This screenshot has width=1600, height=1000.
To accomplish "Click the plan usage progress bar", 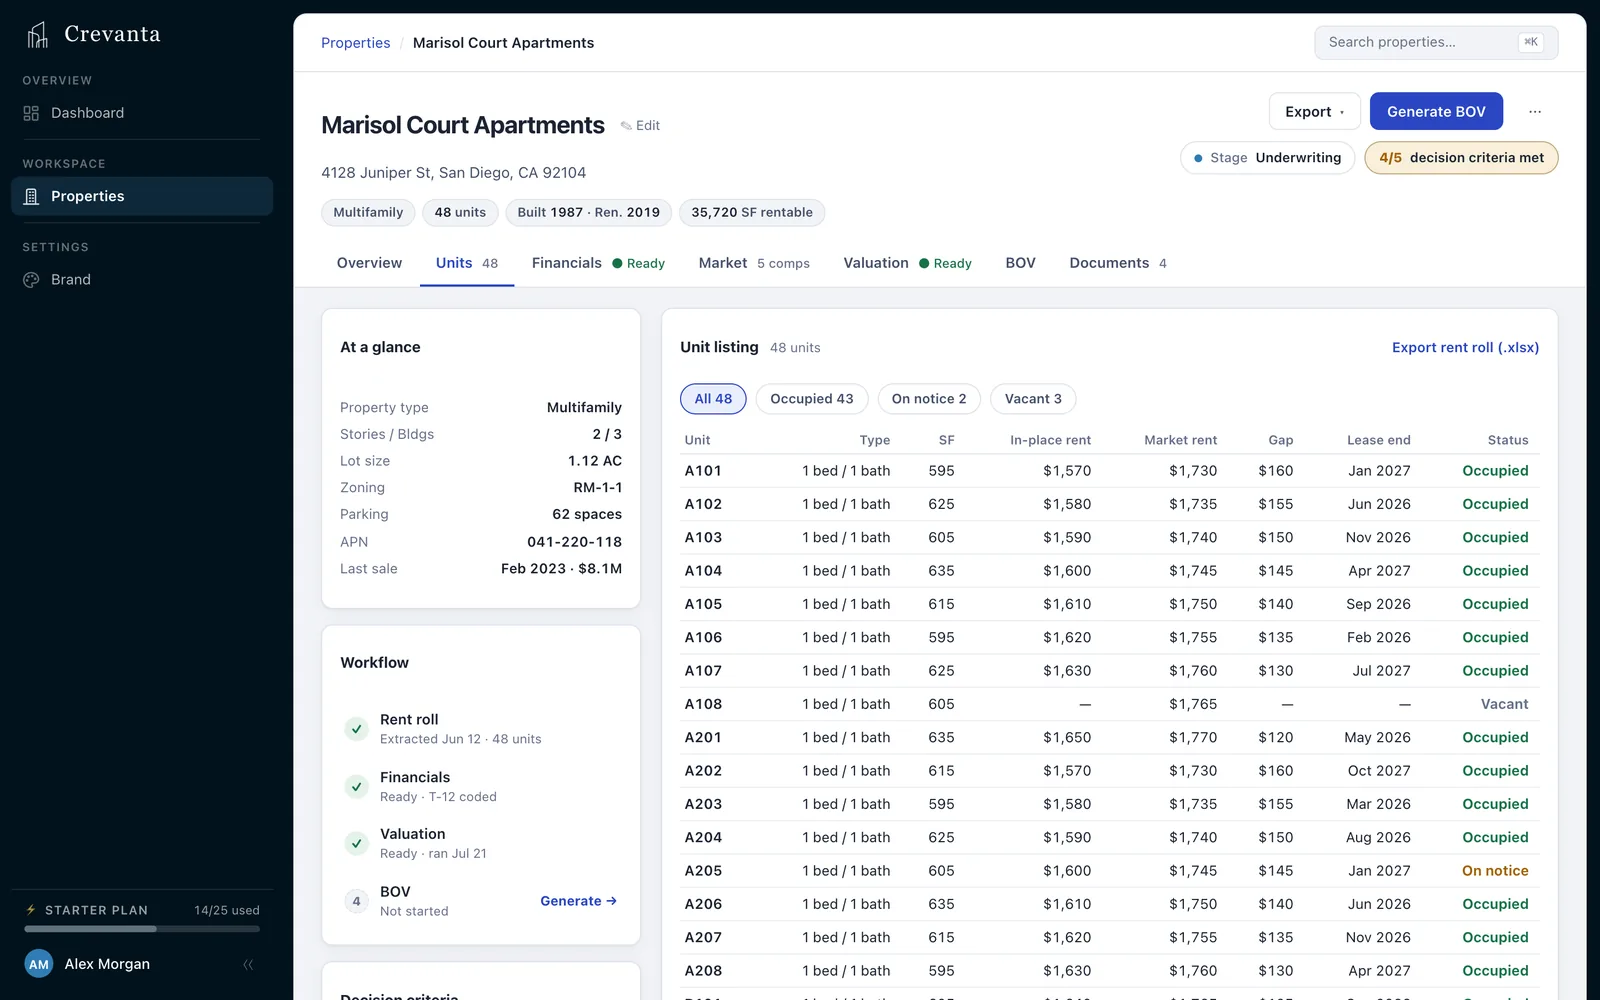I will pyautogui.click(x=141, y=929).
